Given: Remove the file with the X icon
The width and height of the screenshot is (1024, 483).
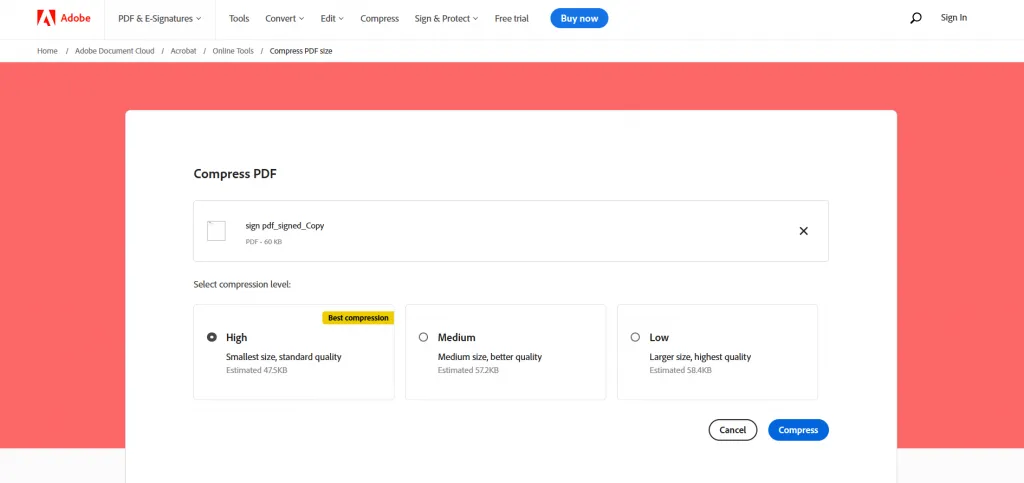Looking at the screenshot, I should [x=803, y=231].
